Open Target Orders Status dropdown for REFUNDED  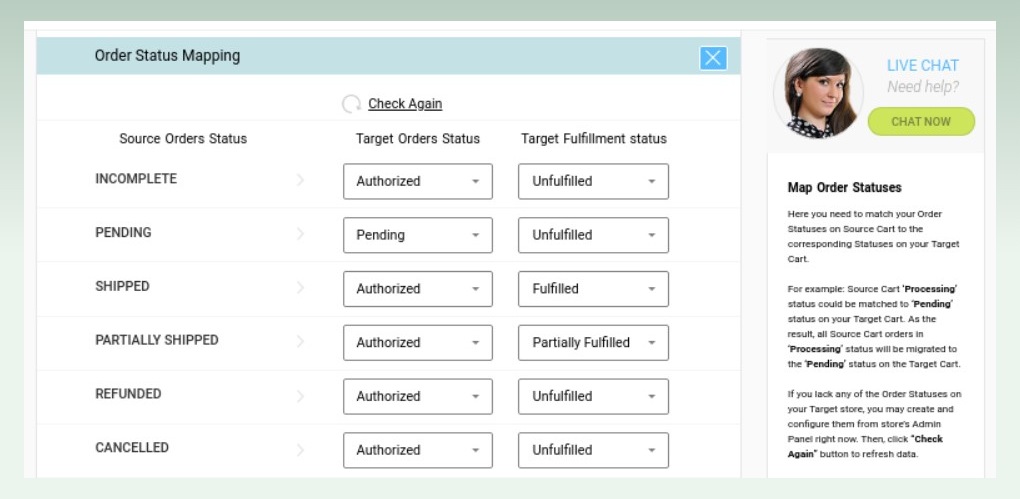(418, 396)
